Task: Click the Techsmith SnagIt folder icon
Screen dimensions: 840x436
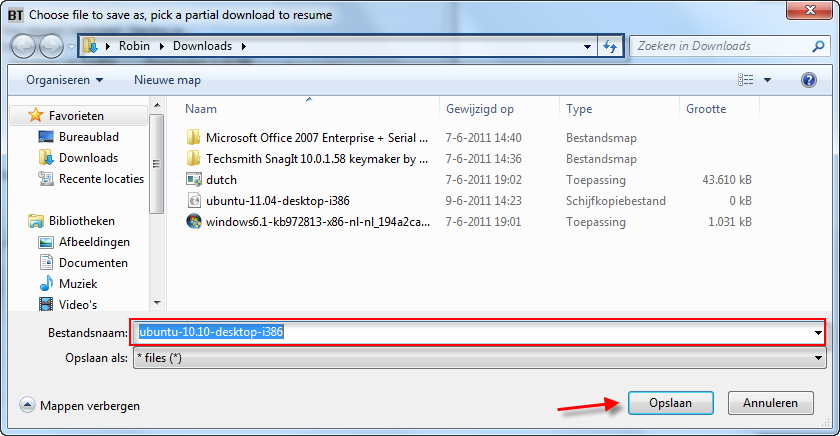Action: pos(193,159)
